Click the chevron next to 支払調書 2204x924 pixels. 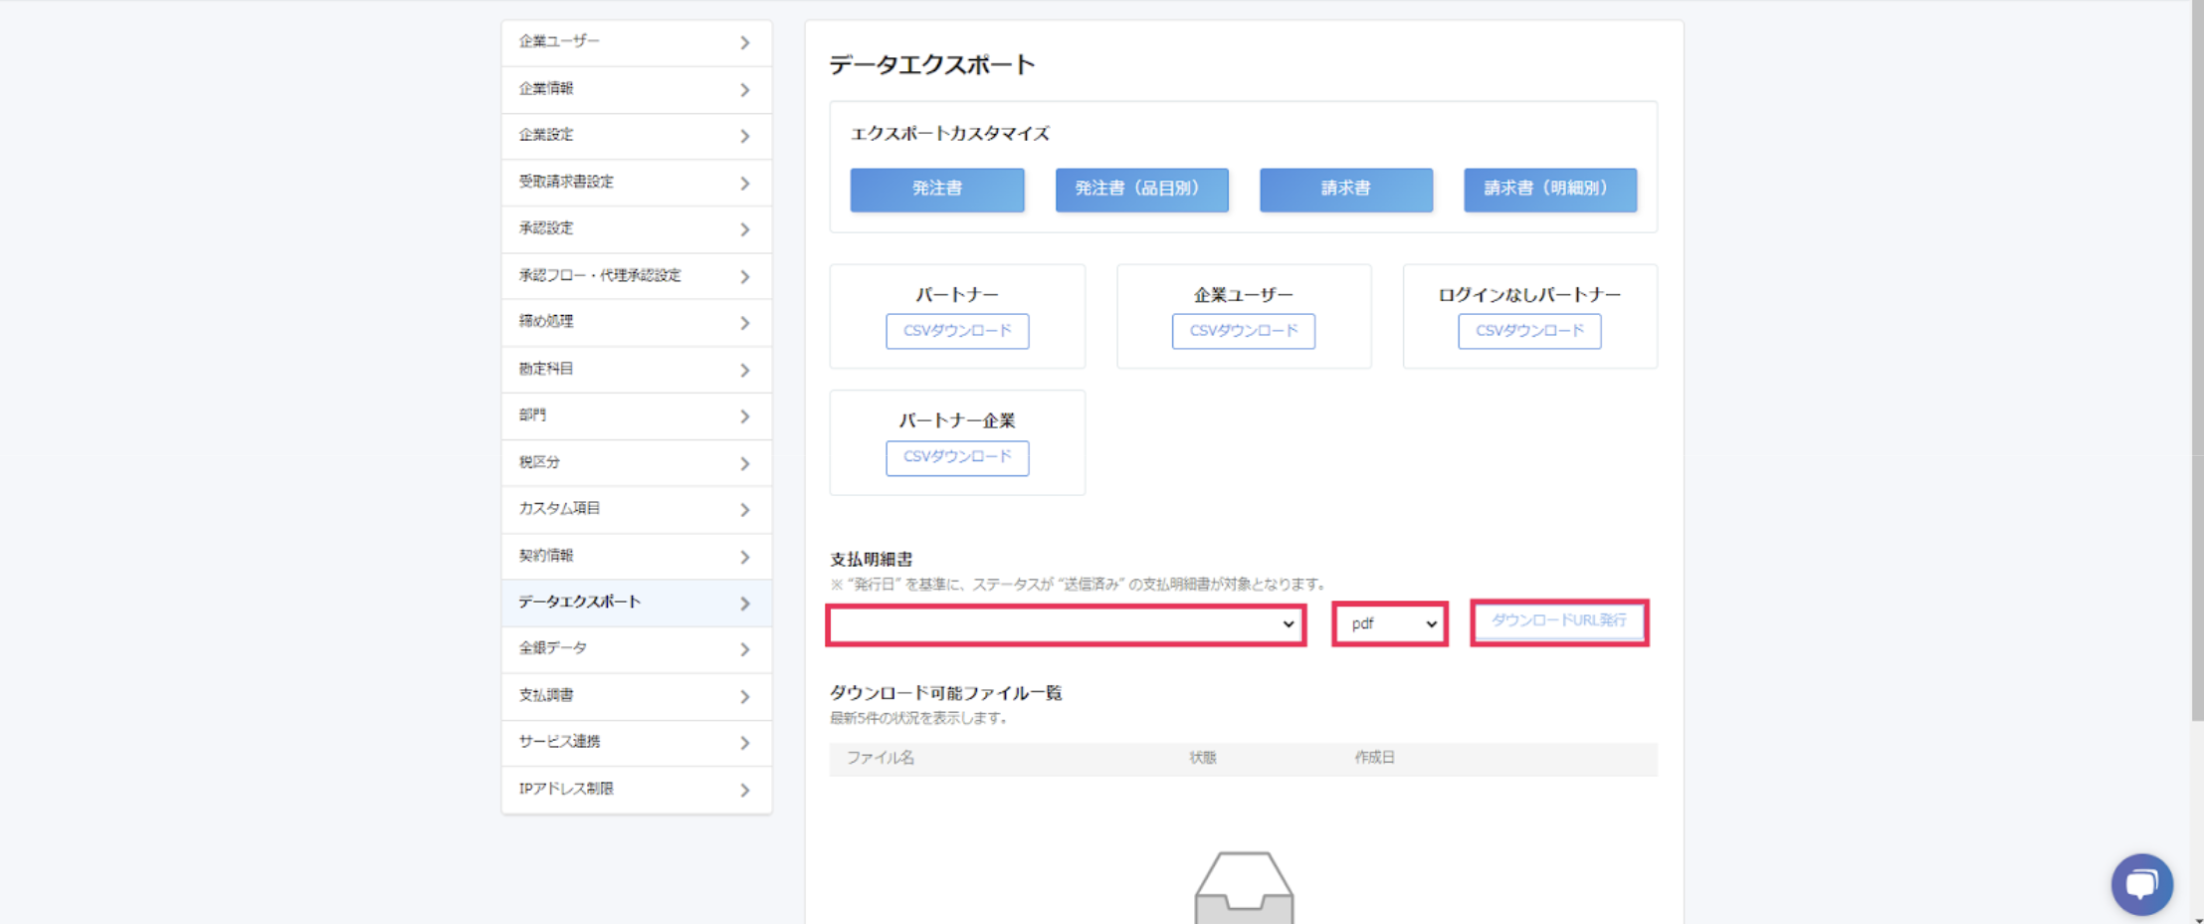[745, 697]
